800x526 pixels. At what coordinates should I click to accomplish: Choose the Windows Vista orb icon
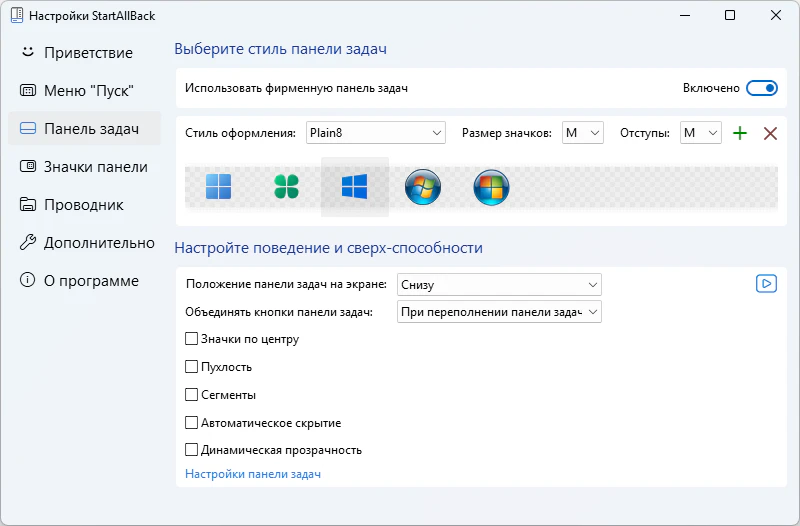pyautogui.click(x=491, y=187)
